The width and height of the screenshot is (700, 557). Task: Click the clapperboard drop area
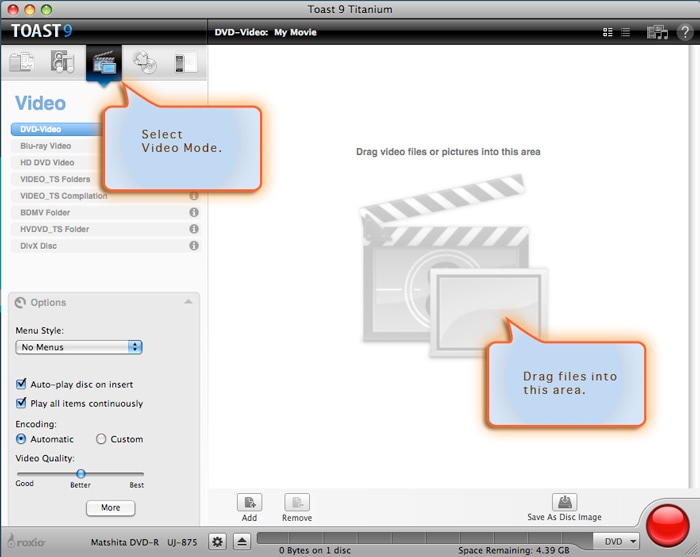(454, 266)
